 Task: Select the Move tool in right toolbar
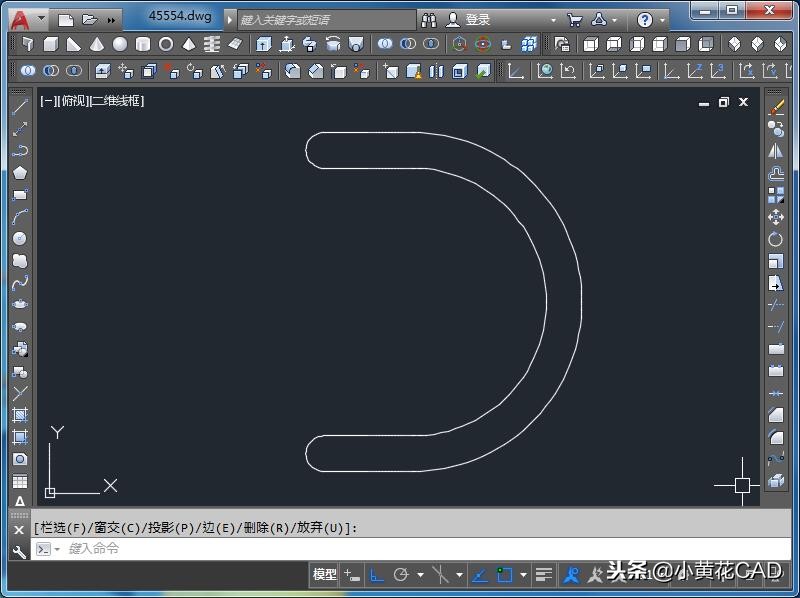pyautogui.click(x=776, y=217)
